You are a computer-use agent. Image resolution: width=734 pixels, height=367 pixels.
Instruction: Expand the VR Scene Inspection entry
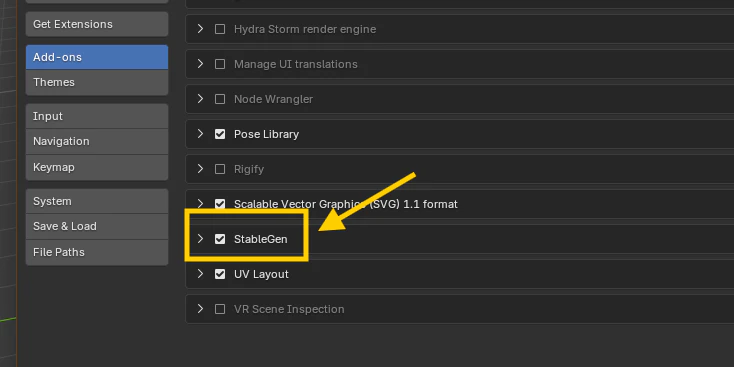[x=200, y=309]
